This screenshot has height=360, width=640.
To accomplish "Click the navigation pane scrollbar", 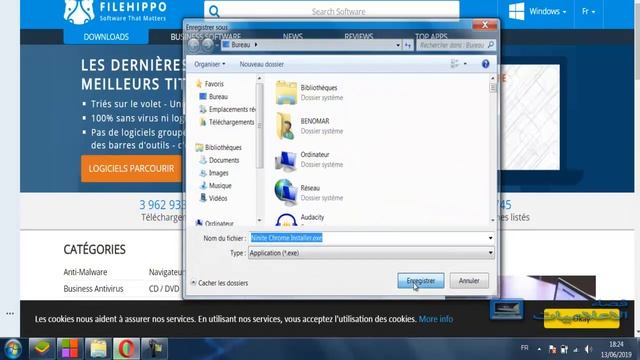I will [260, 149].
